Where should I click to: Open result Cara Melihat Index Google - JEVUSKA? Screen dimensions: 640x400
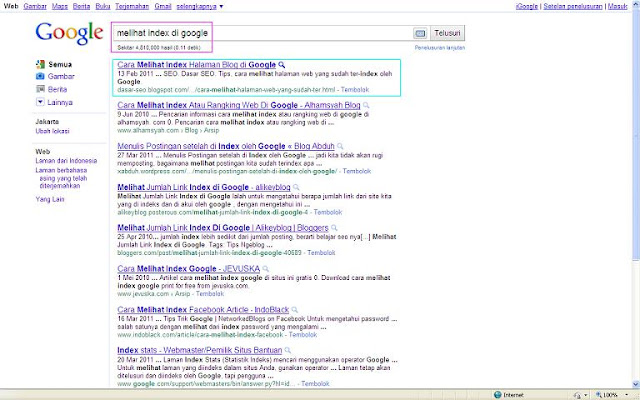pos(189,269)
